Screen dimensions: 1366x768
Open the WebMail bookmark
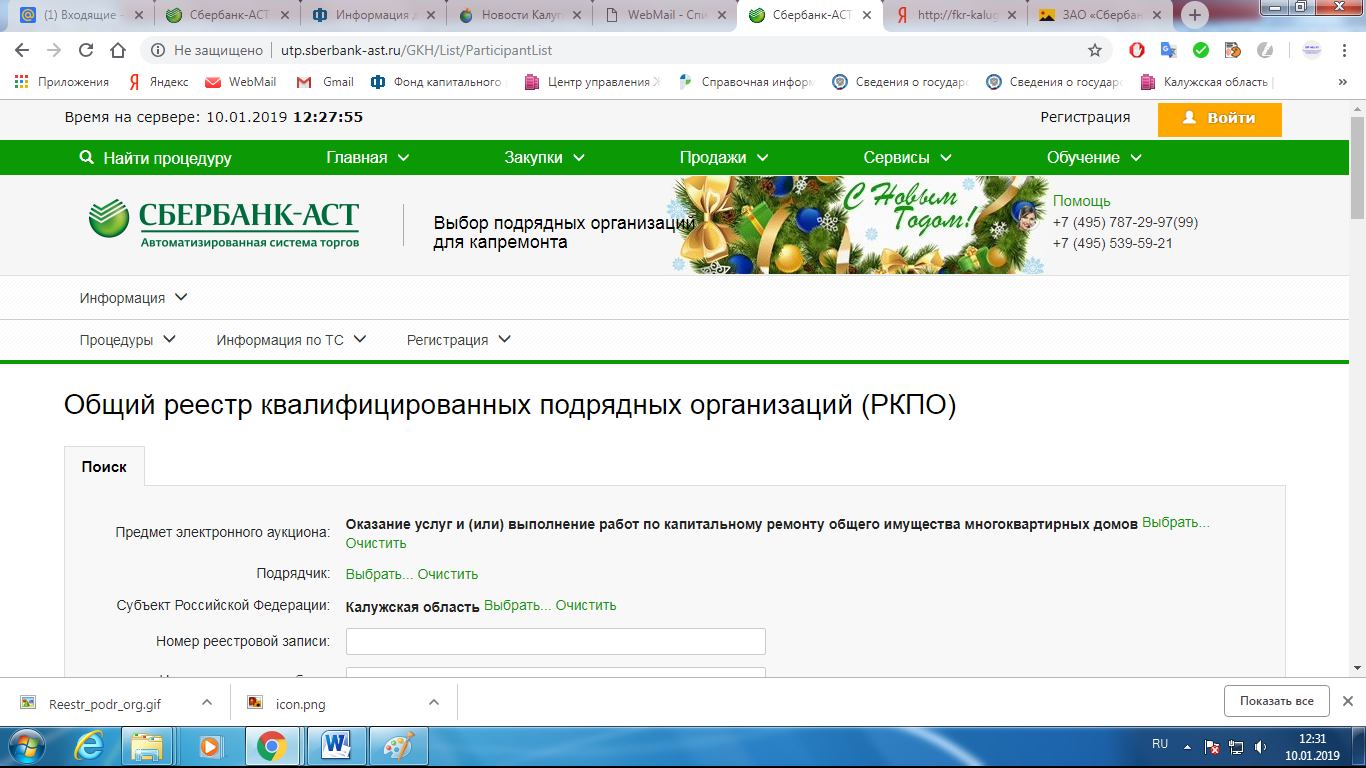(240, 82)
